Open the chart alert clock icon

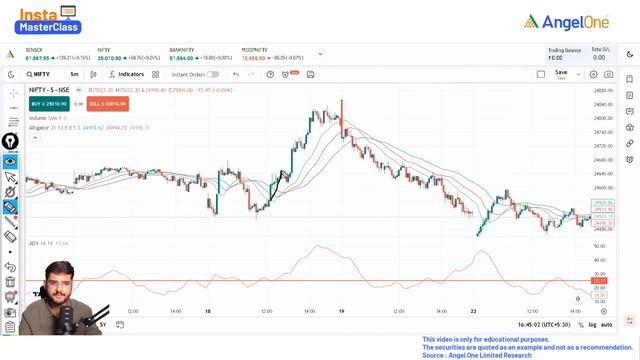[x=285, y=74]
